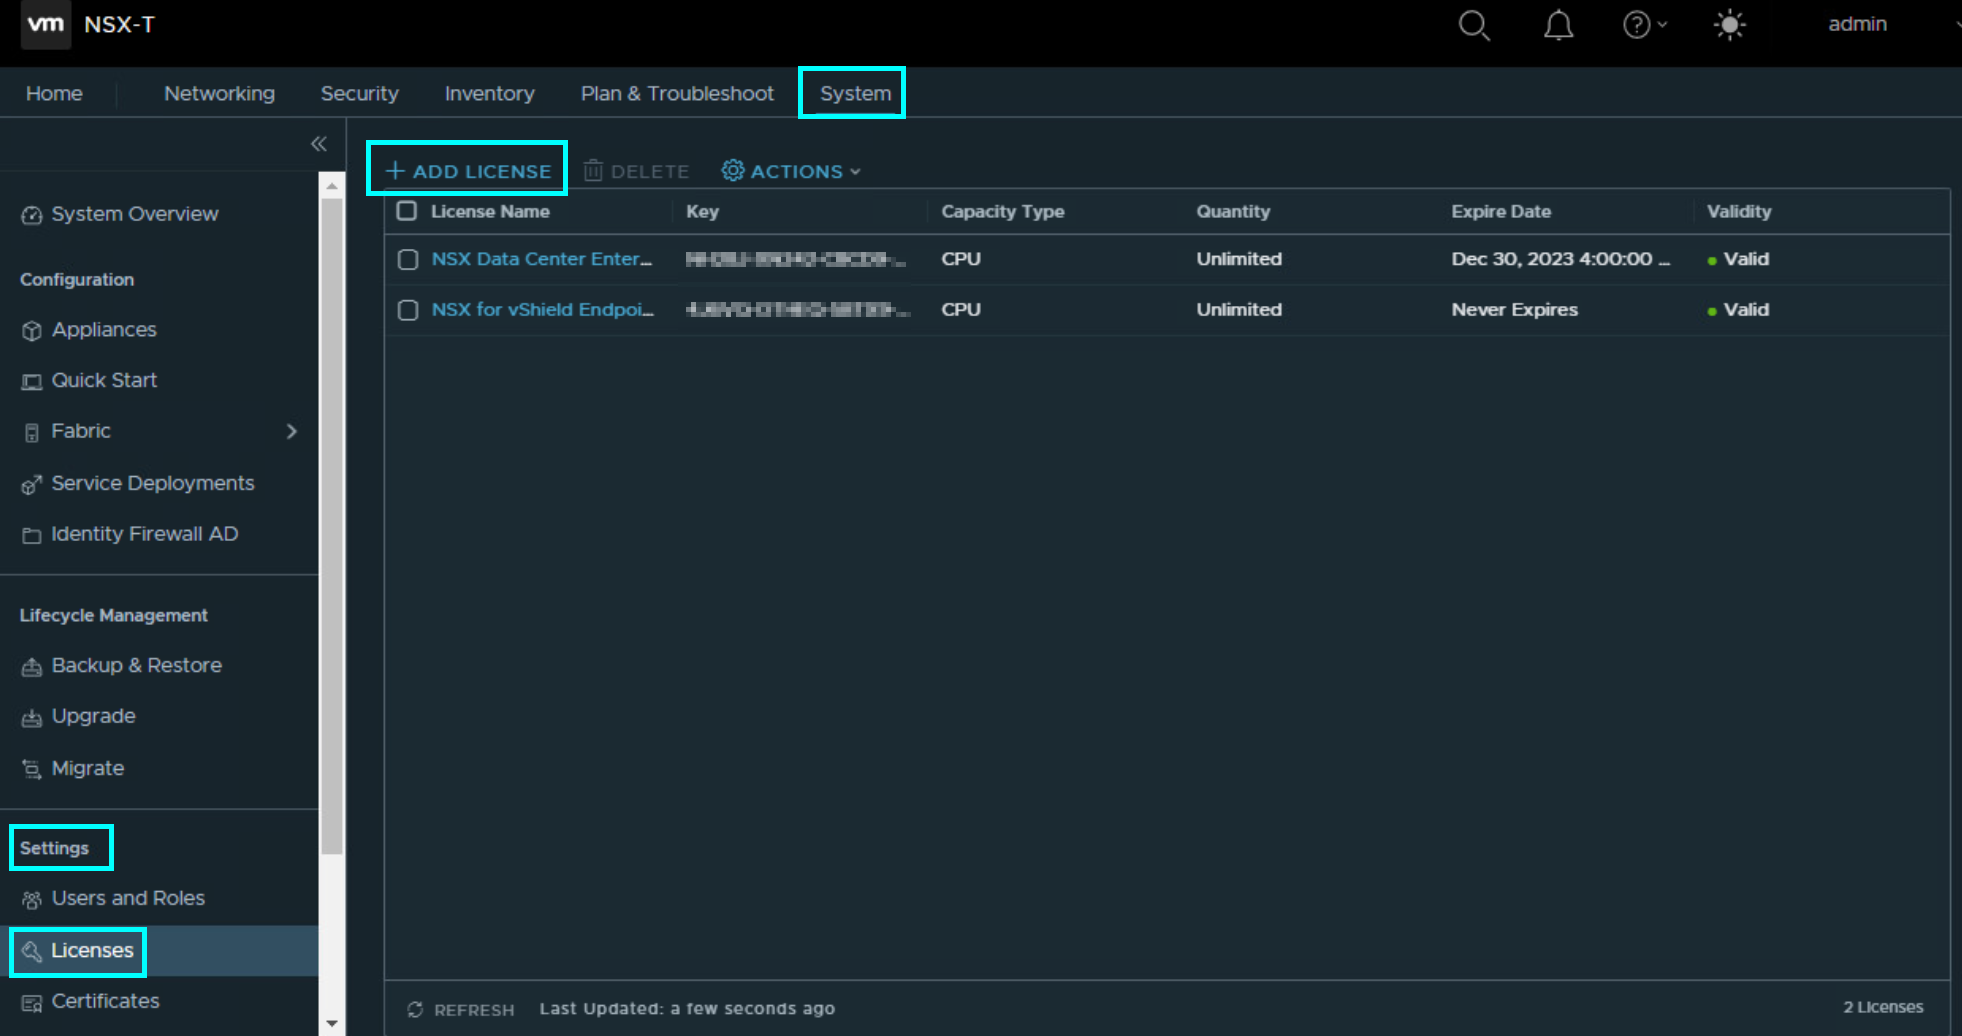Screen dimensions: 1962x1036
Task: Click the VMware vm logo
Action: click(46, 24)
